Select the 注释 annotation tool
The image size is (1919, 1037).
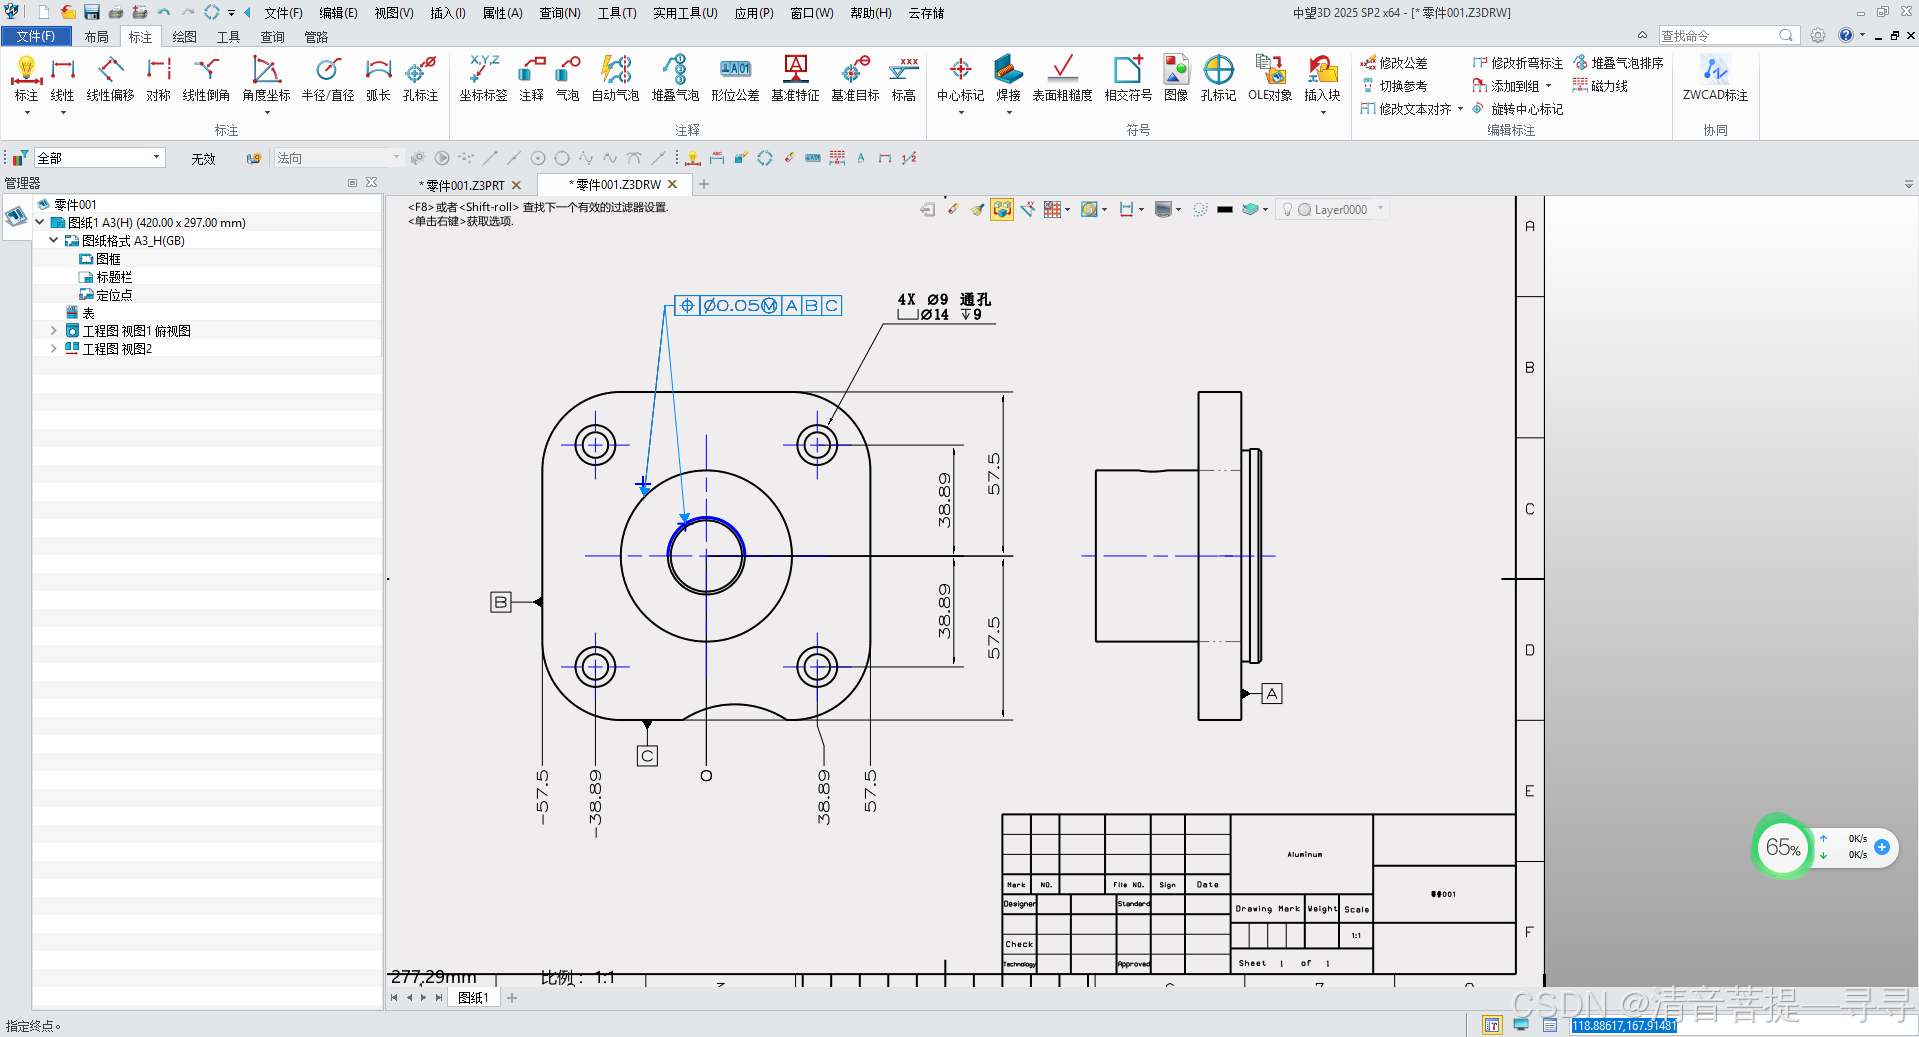click(531, 78)
